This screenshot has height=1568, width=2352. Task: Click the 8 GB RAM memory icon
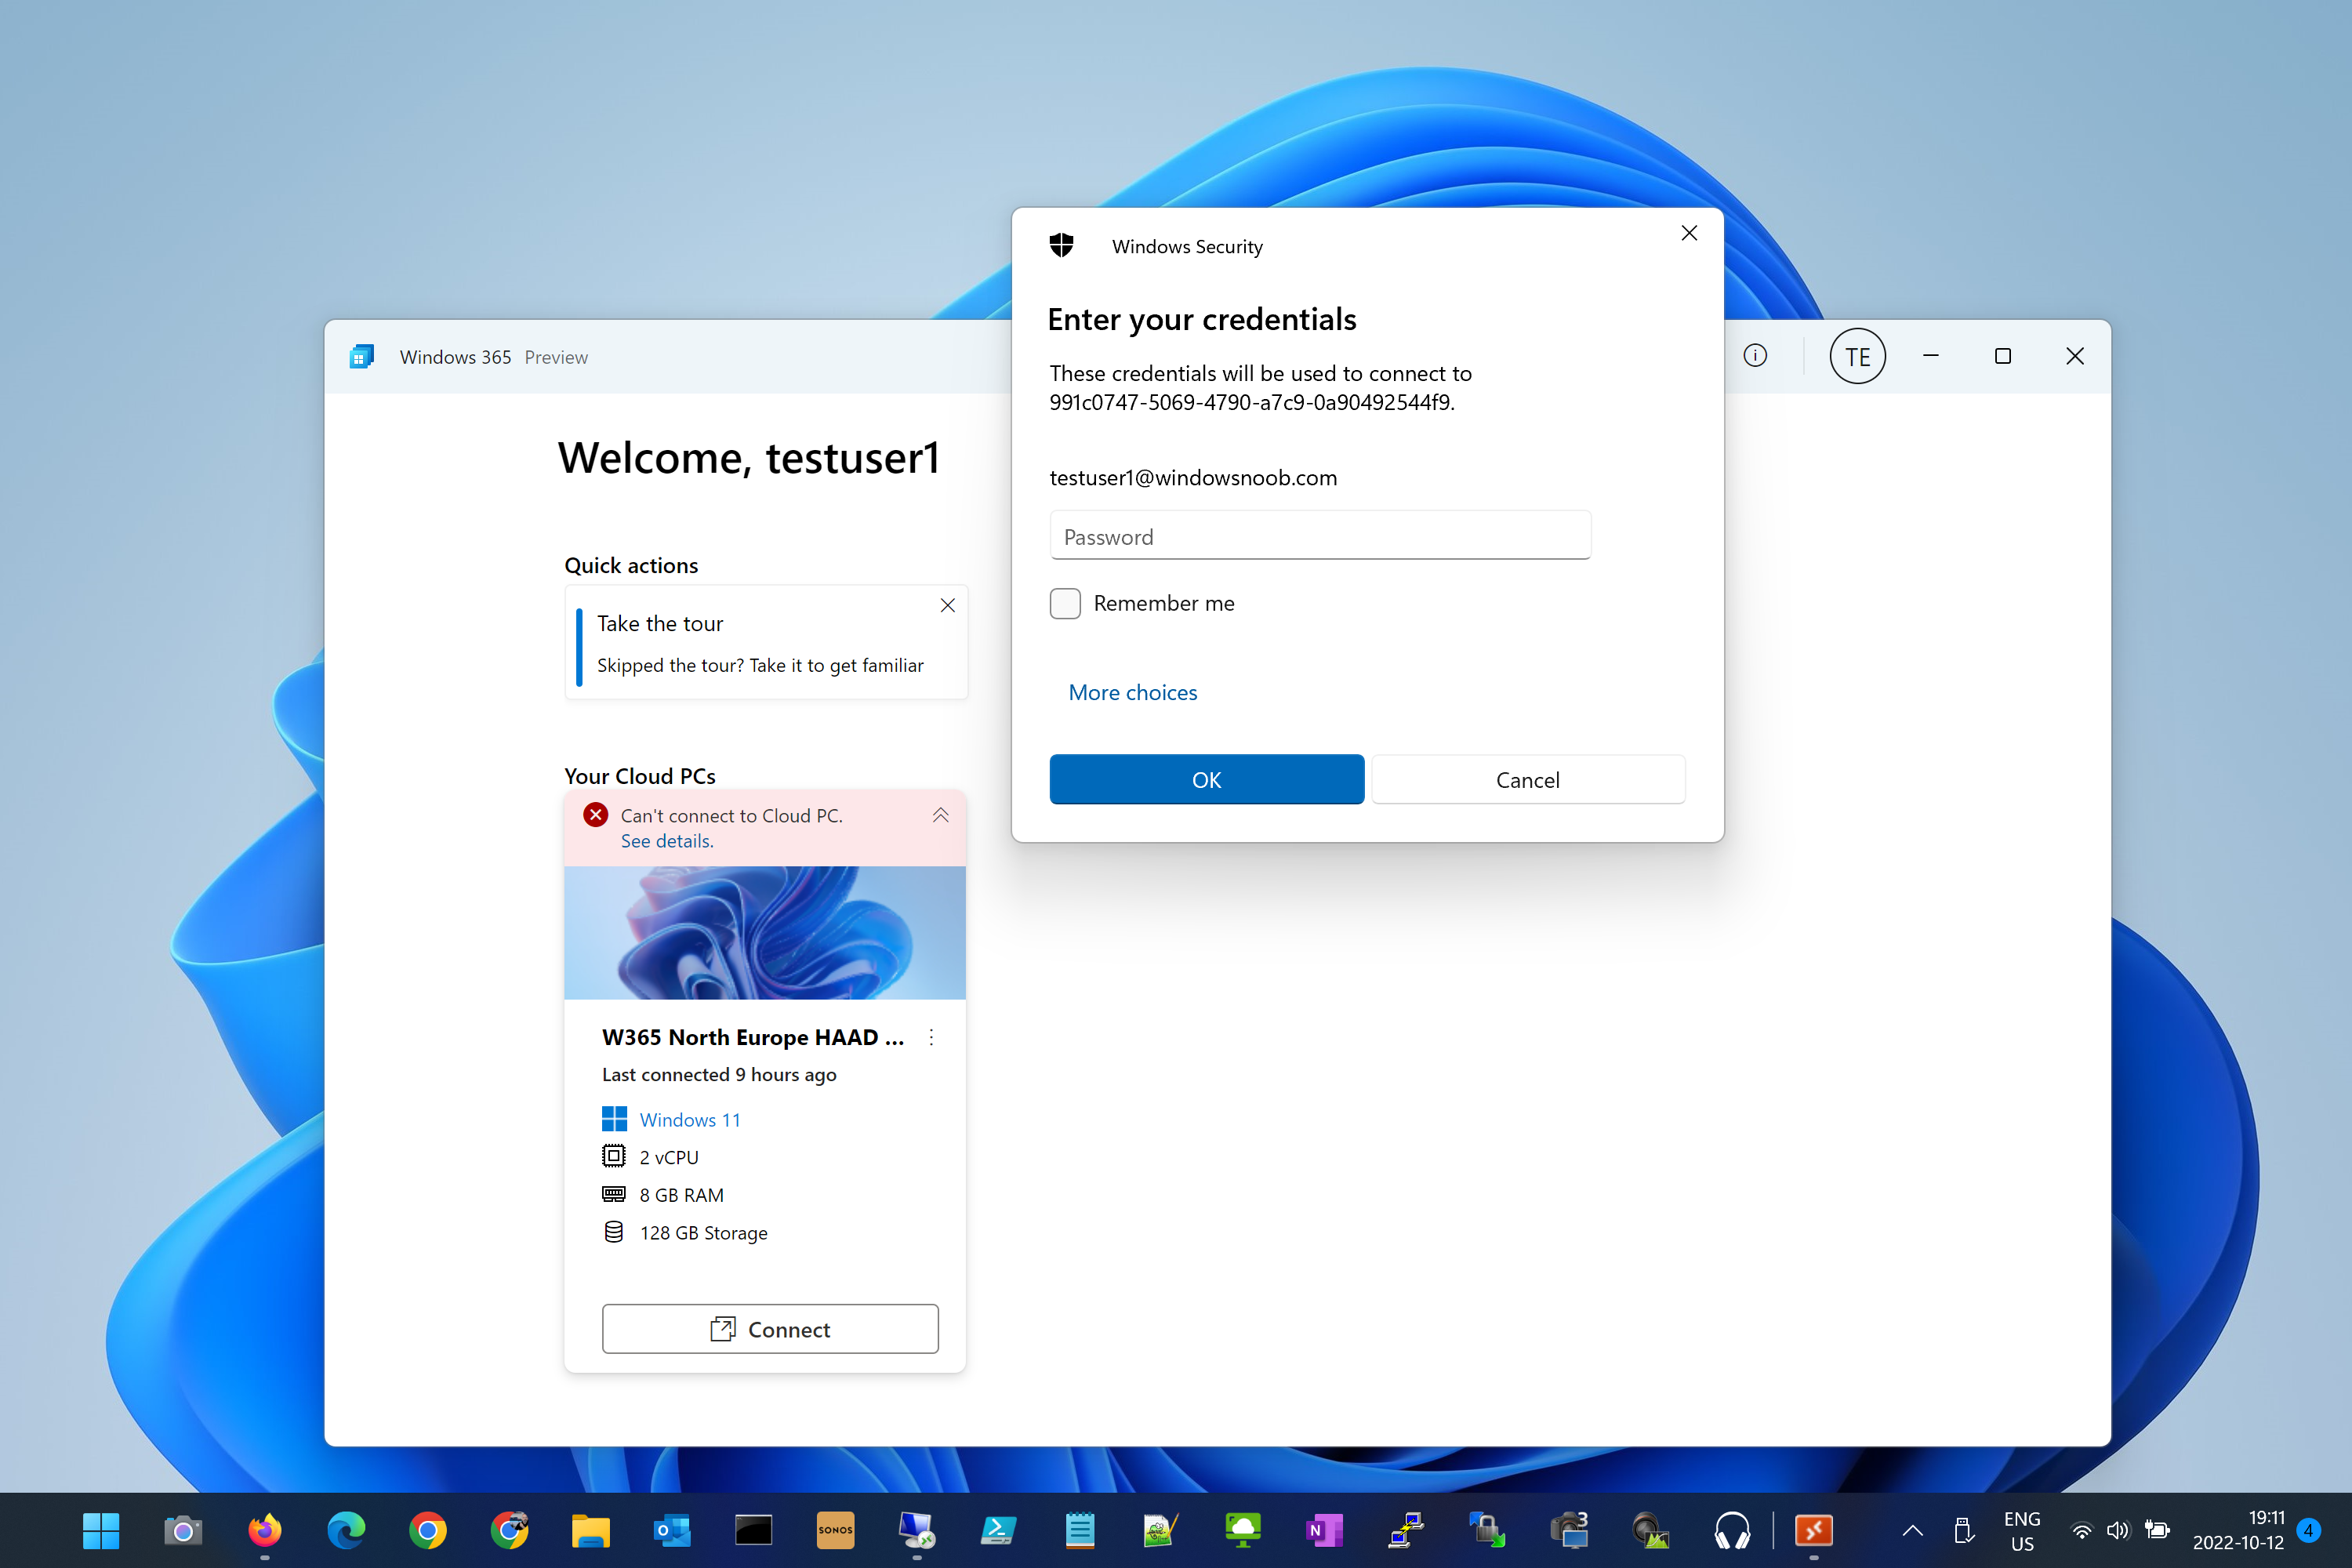614,1194
